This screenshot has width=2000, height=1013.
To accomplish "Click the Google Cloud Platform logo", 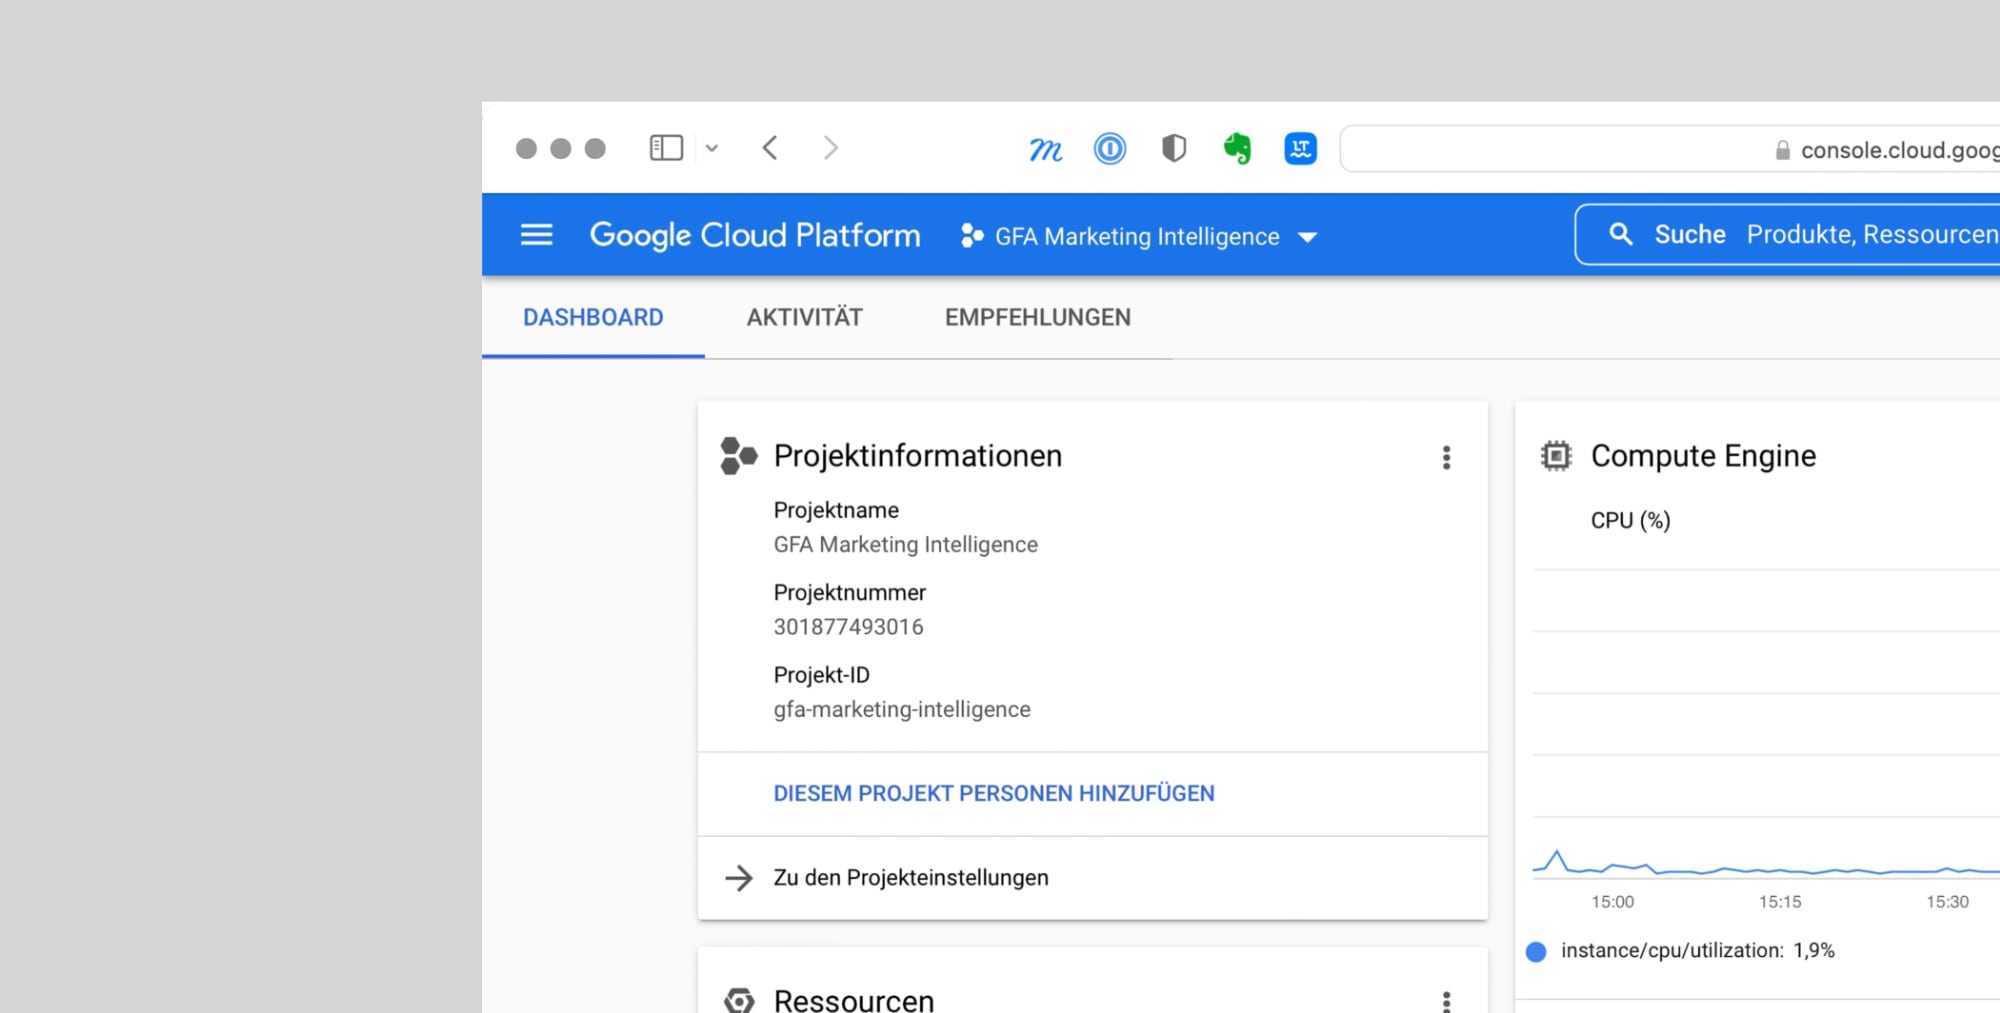I will 755,235.
